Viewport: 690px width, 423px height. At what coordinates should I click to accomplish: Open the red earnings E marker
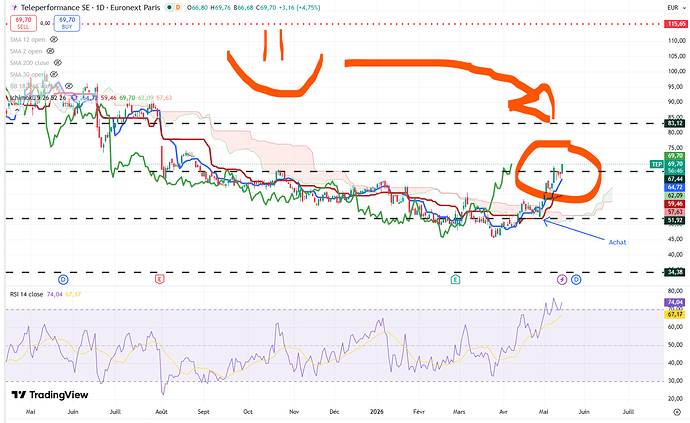160,279
